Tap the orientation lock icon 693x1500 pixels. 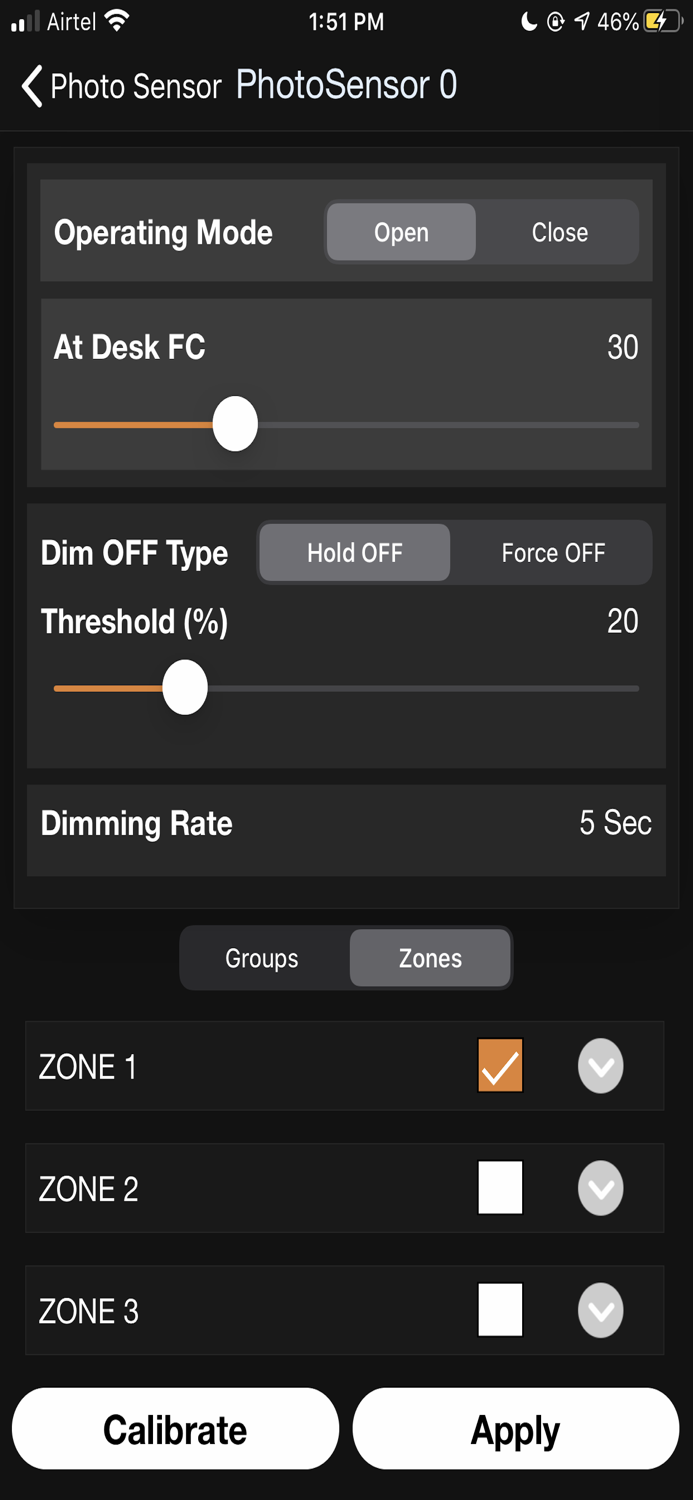pyautogui.click(x=556, y=22)
